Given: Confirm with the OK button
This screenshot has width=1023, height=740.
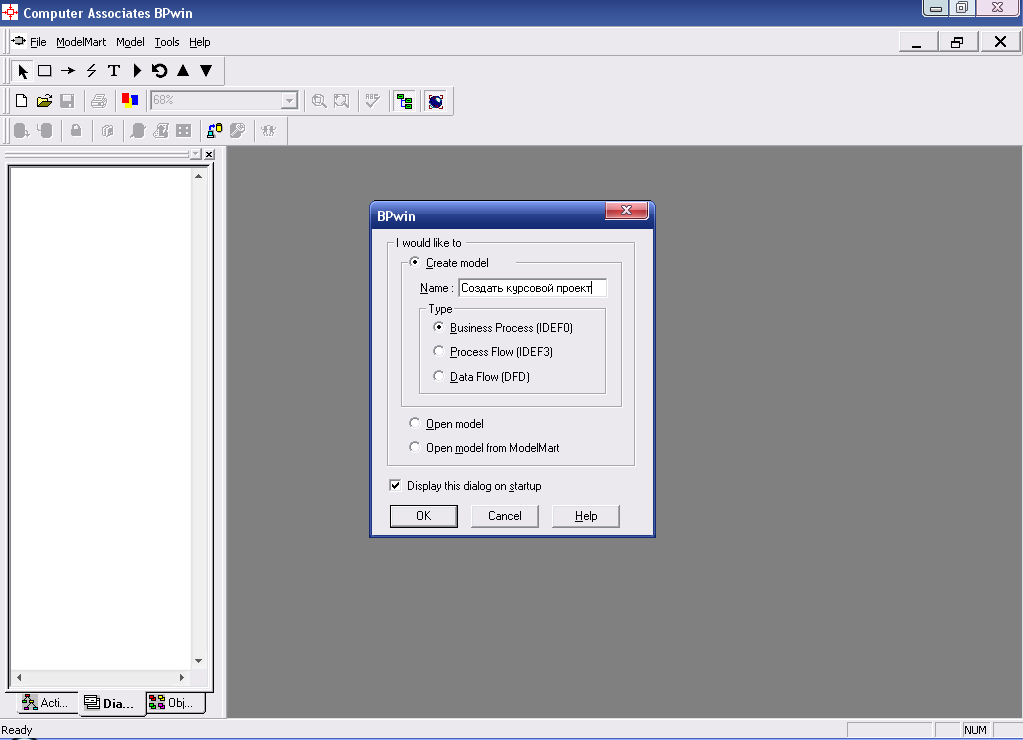Looking at the screenshot, I should 424,516.
